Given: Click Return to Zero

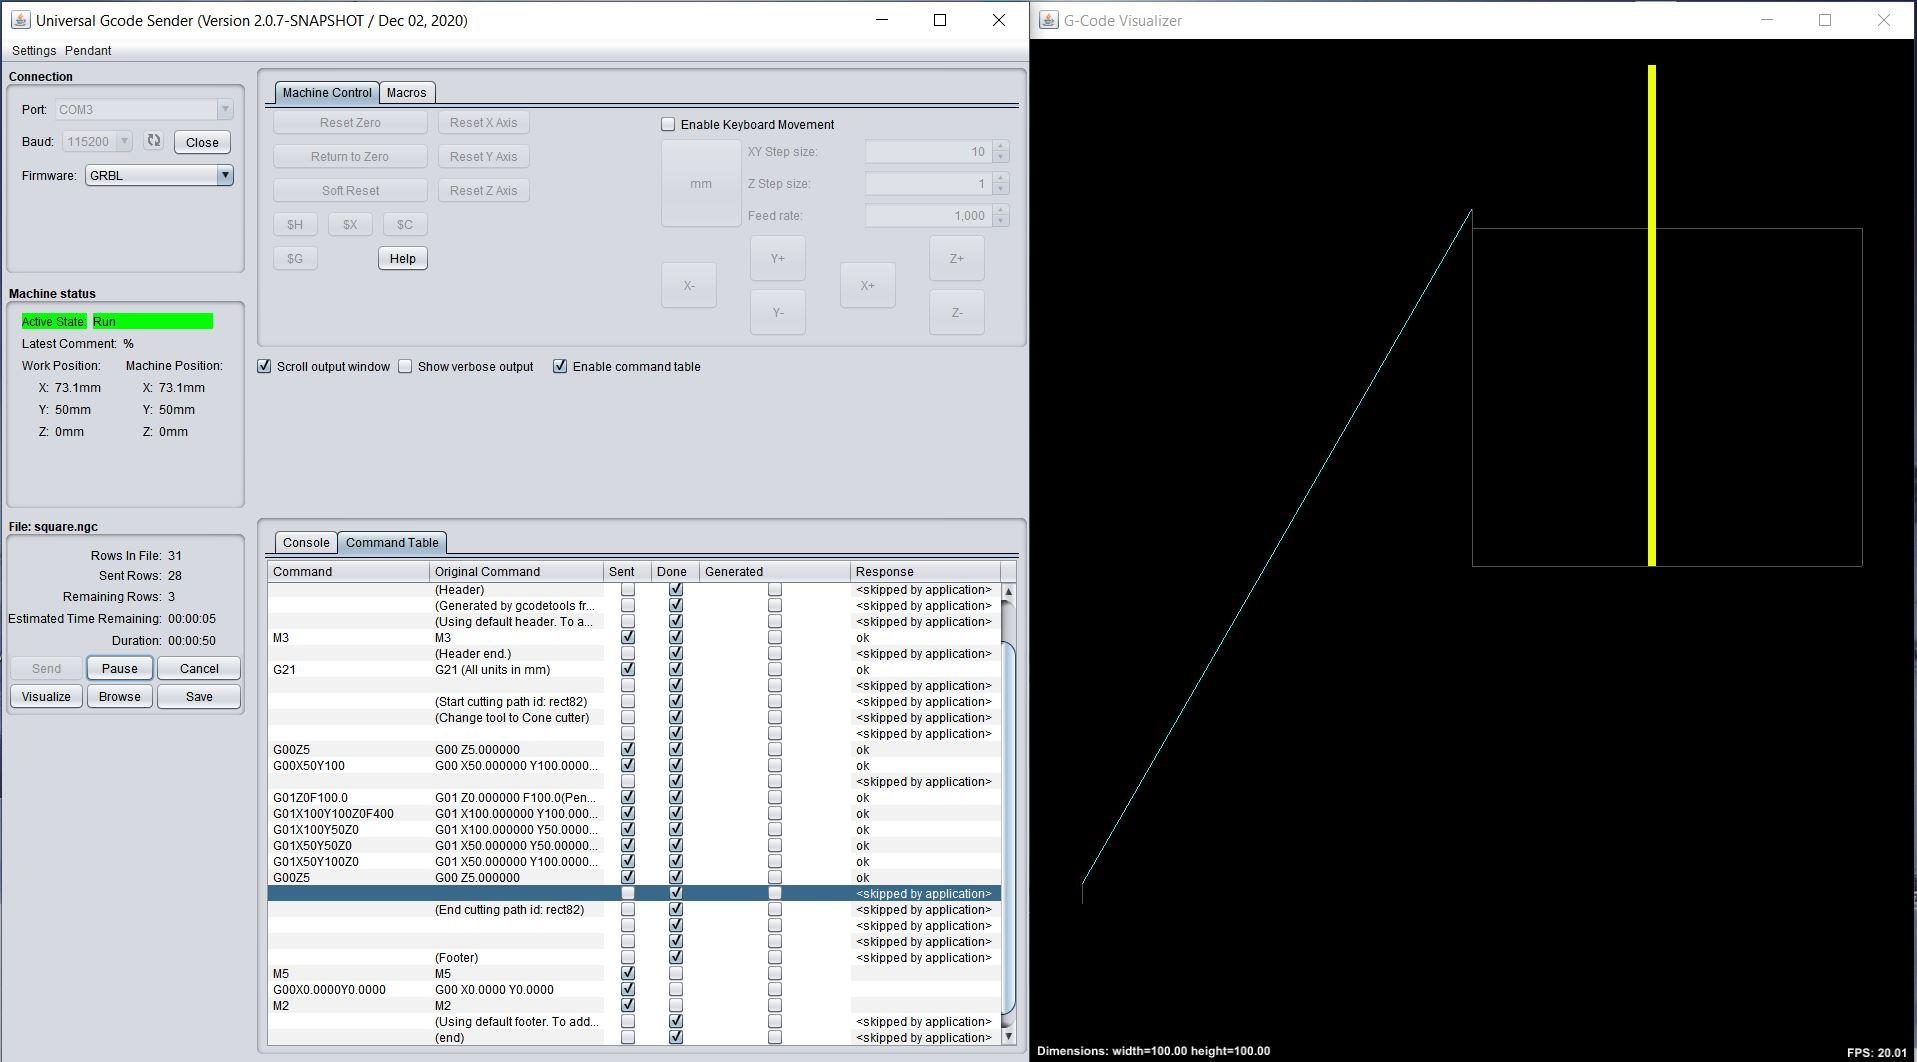Looking at the screenshot, I should 350,156.
